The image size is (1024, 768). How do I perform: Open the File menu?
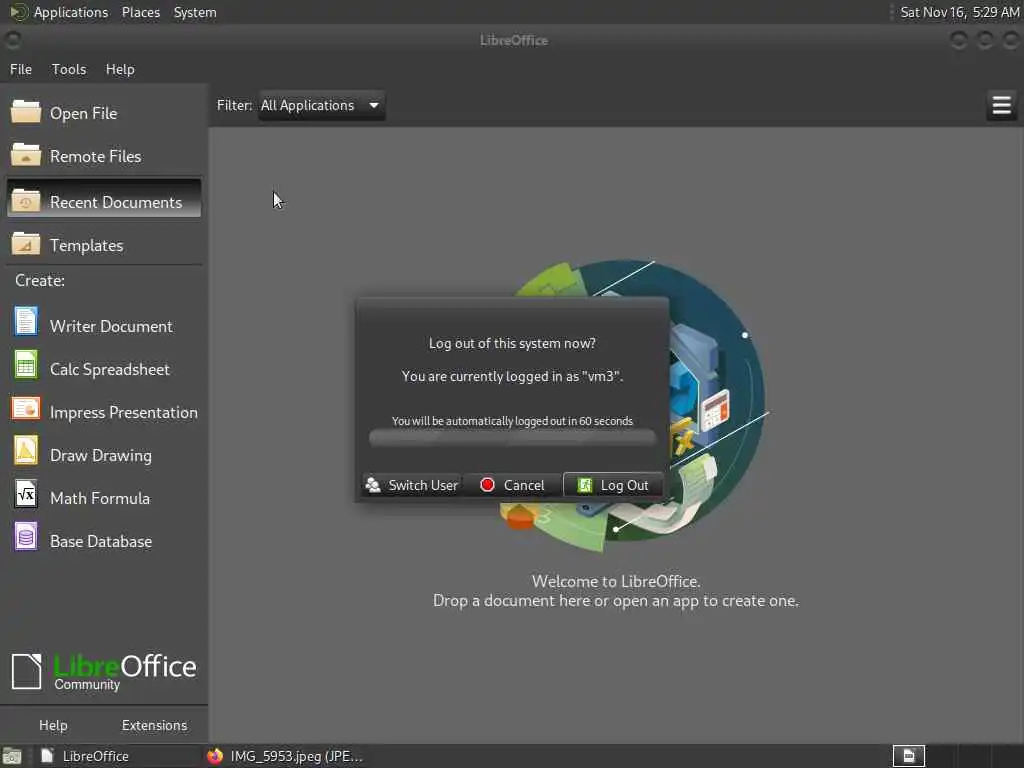pyautogui.click(x=21, y=69)
